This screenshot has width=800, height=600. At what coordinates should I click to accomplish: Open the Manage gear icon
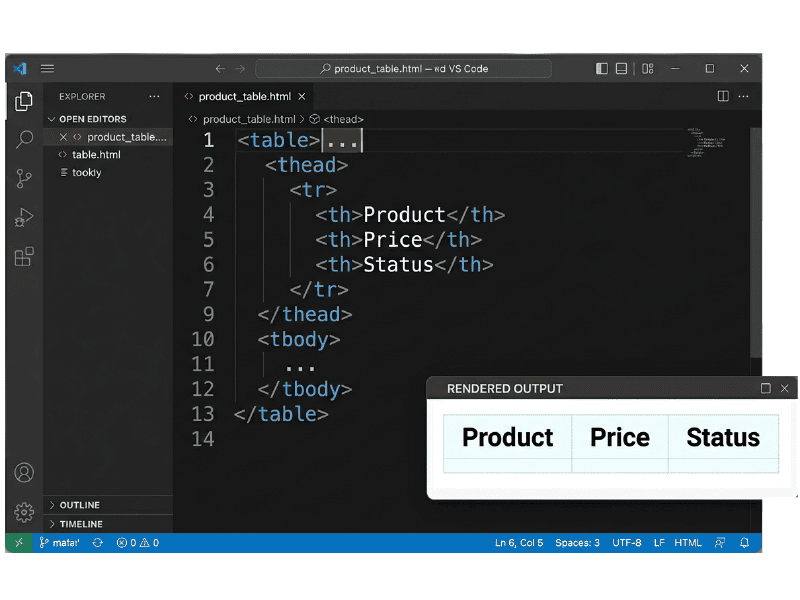point(23,512)
